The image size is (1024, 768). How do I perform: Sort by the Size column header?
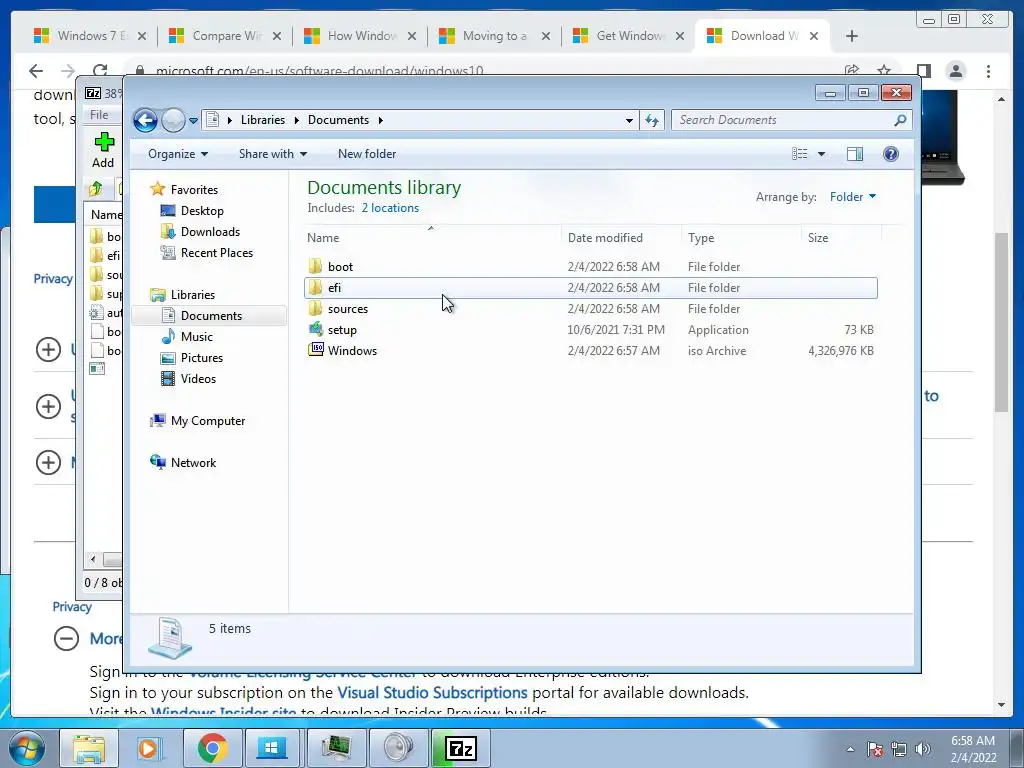(841, 238)
